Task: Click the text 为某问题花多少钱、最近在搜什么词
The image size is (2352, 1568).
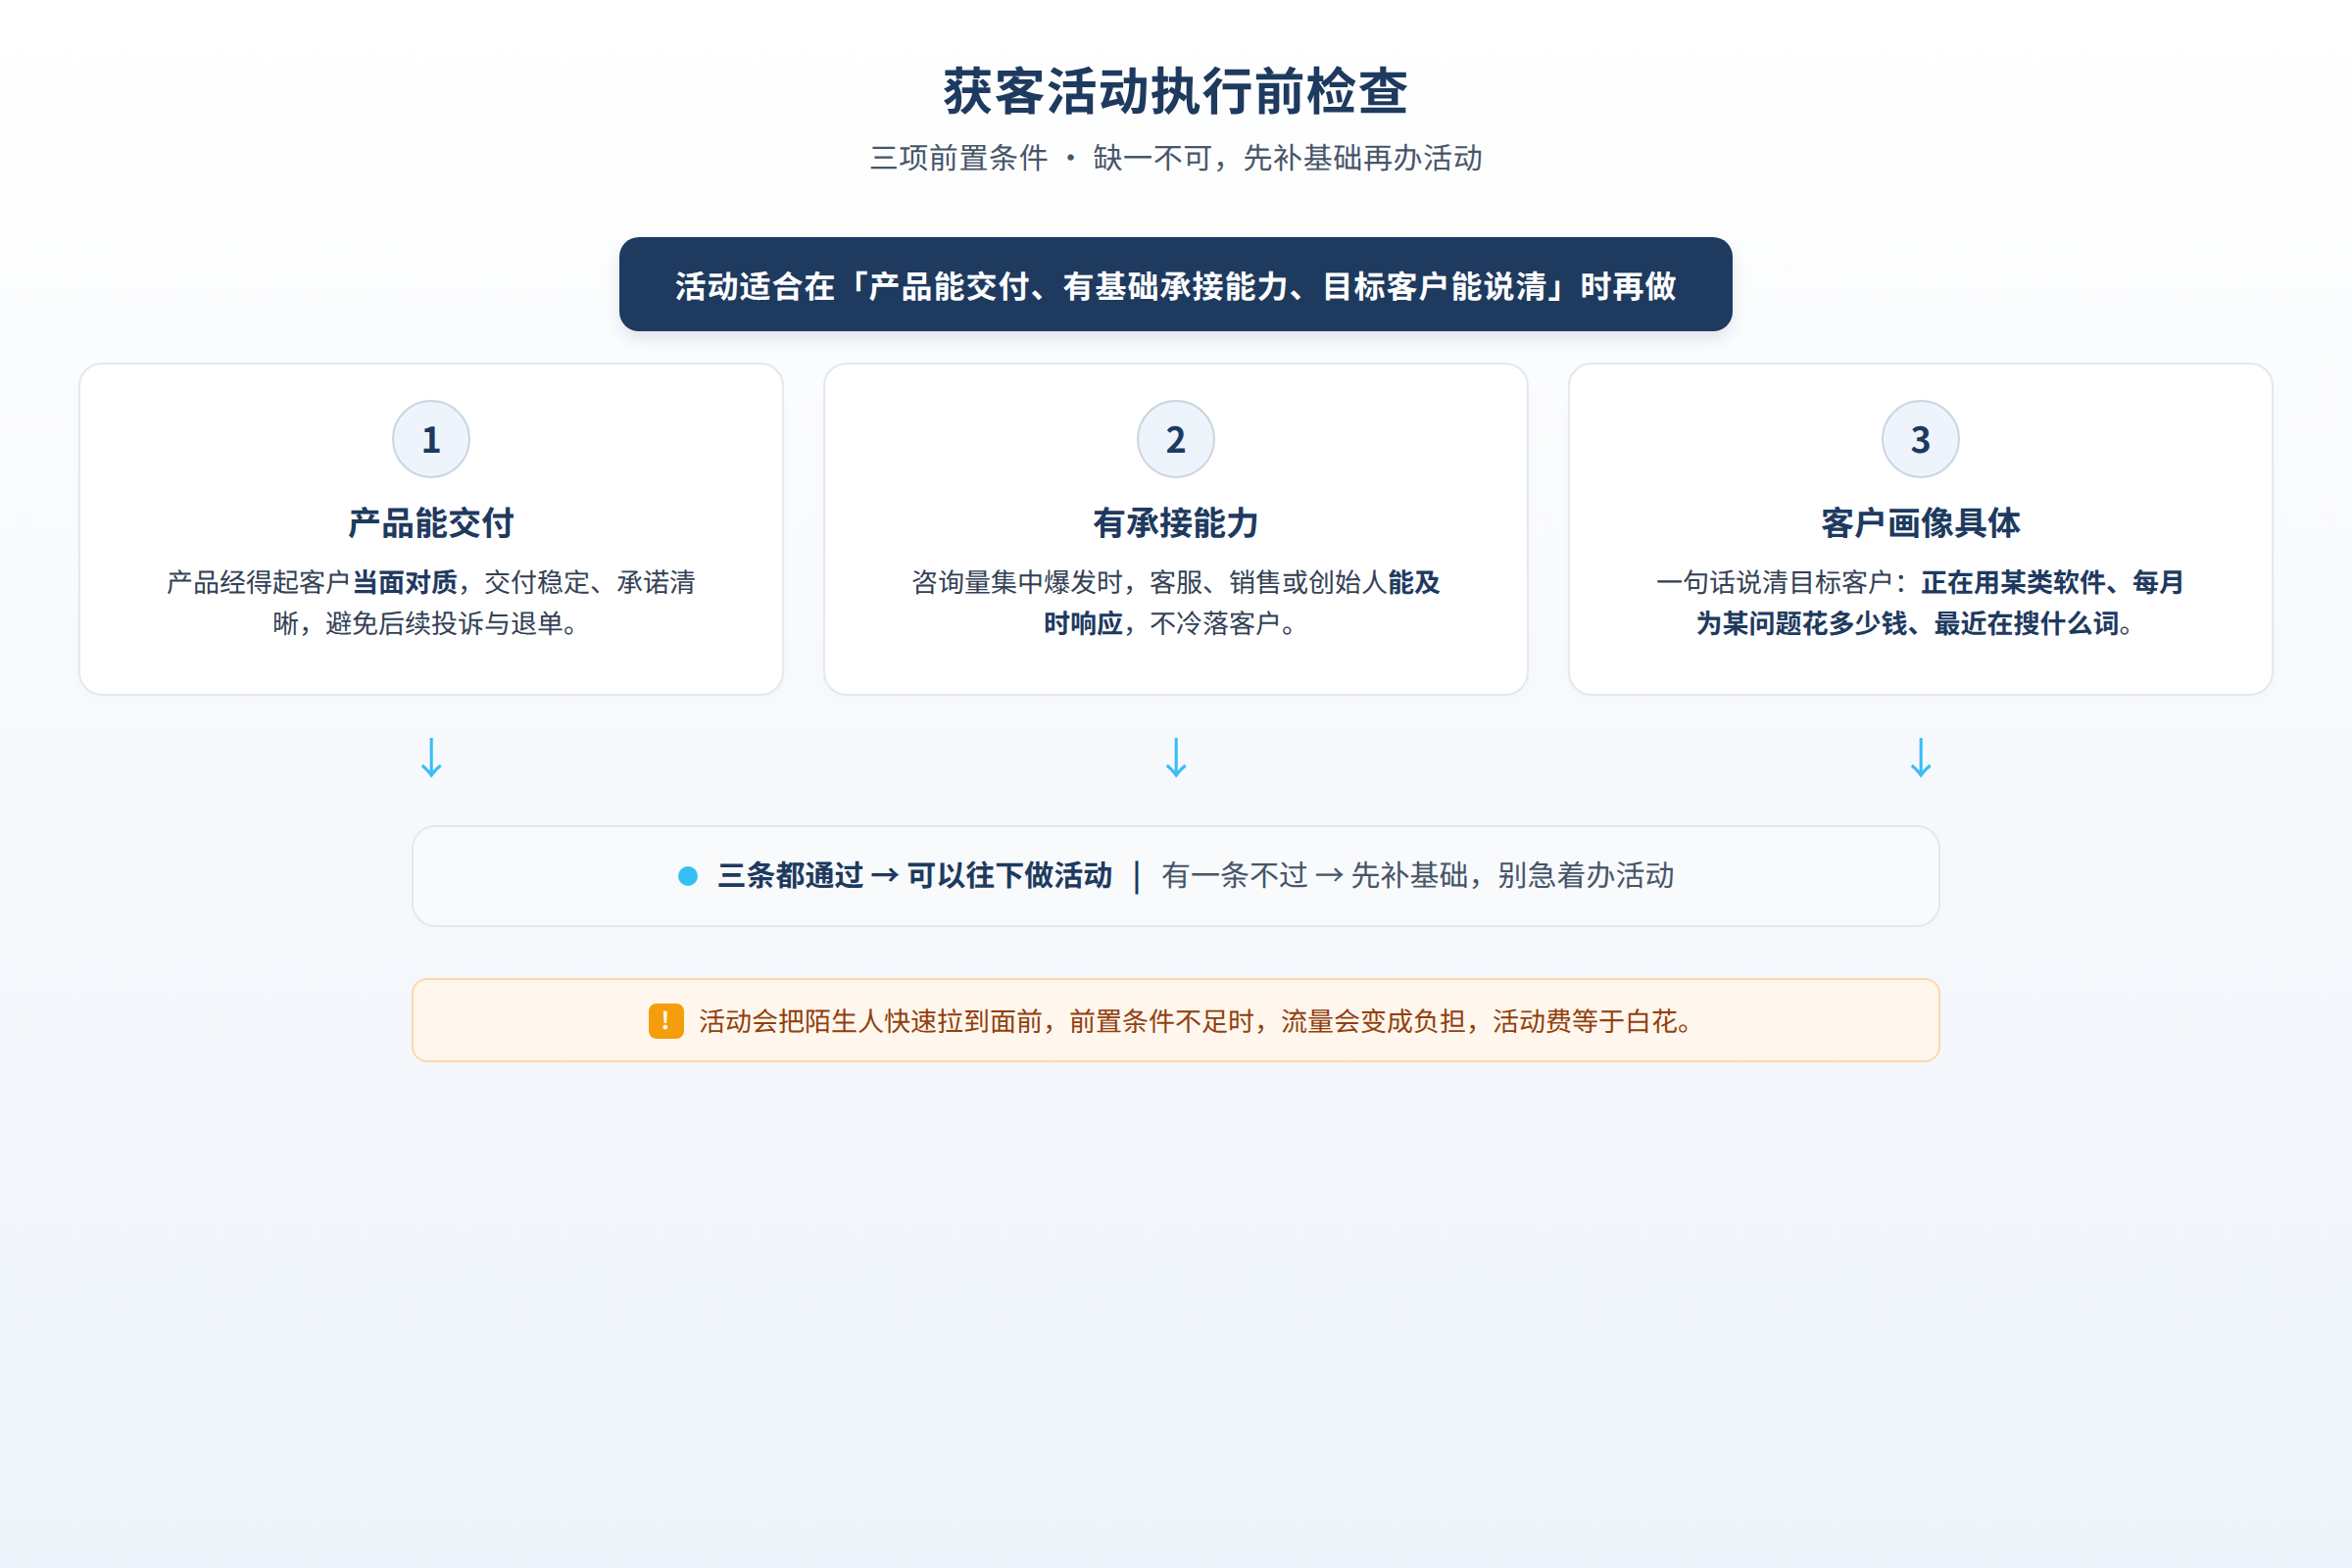Action: click(1908, 624)
